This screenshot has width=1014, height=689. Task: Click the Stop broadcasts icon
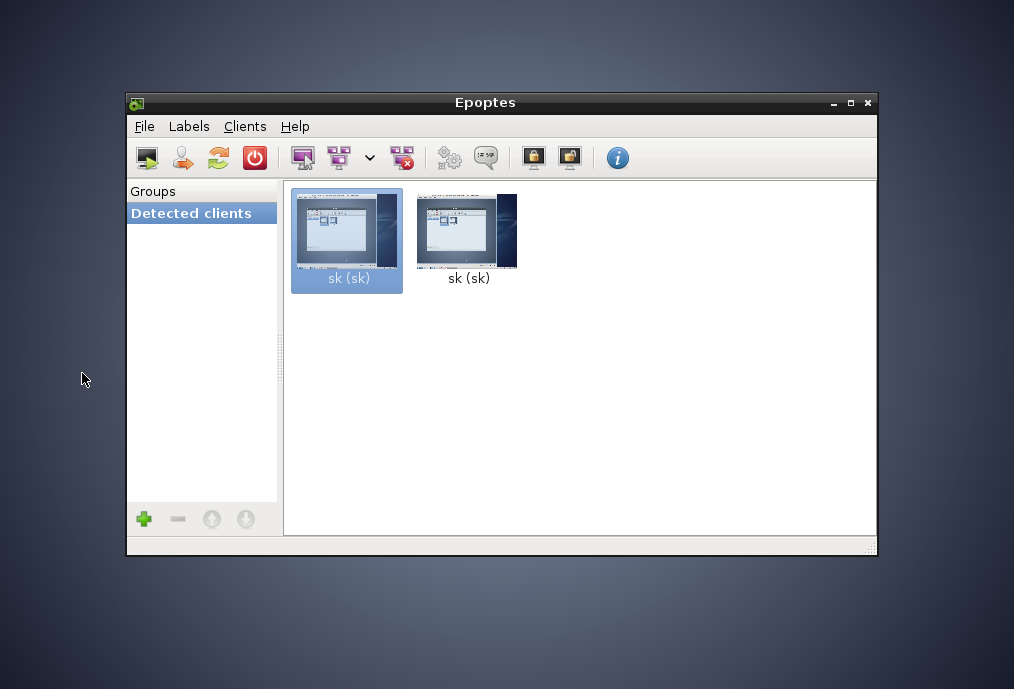click(402, 158)
